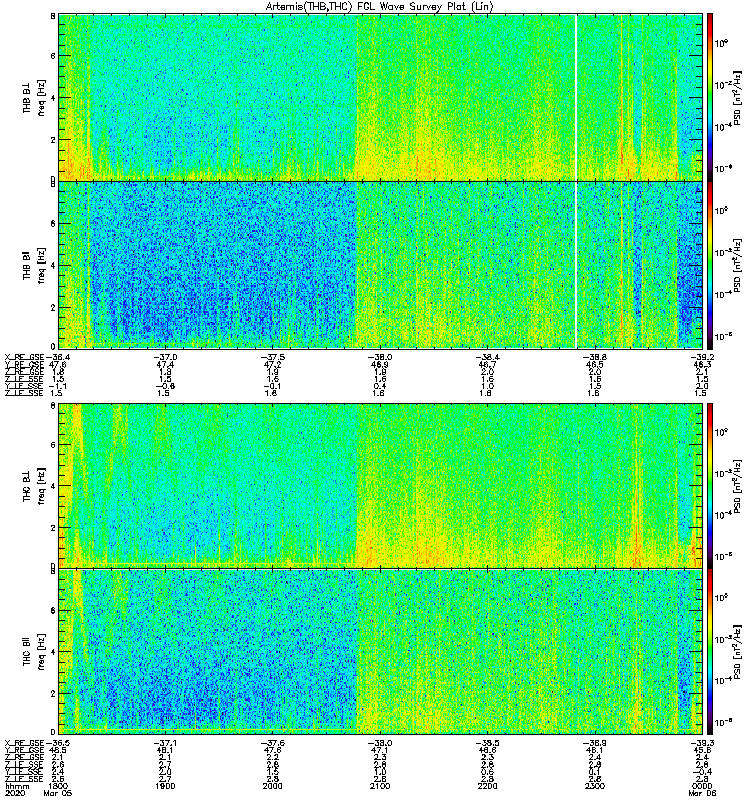750x800 pixels.
Task: Click the "4" Hz tick on the THC B∥ axis
Action: 53,652
